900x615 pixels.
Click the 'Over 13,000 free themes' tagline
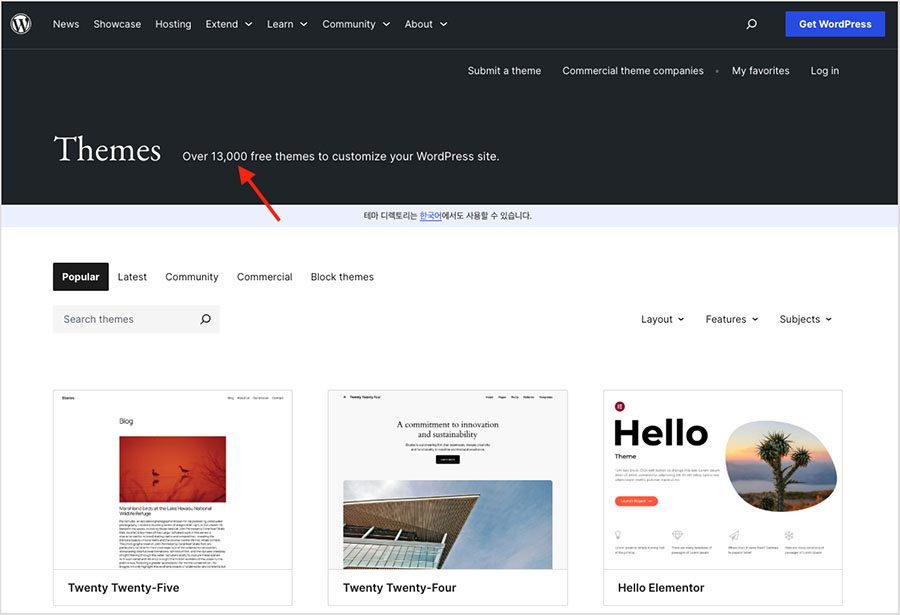[341, 156]
